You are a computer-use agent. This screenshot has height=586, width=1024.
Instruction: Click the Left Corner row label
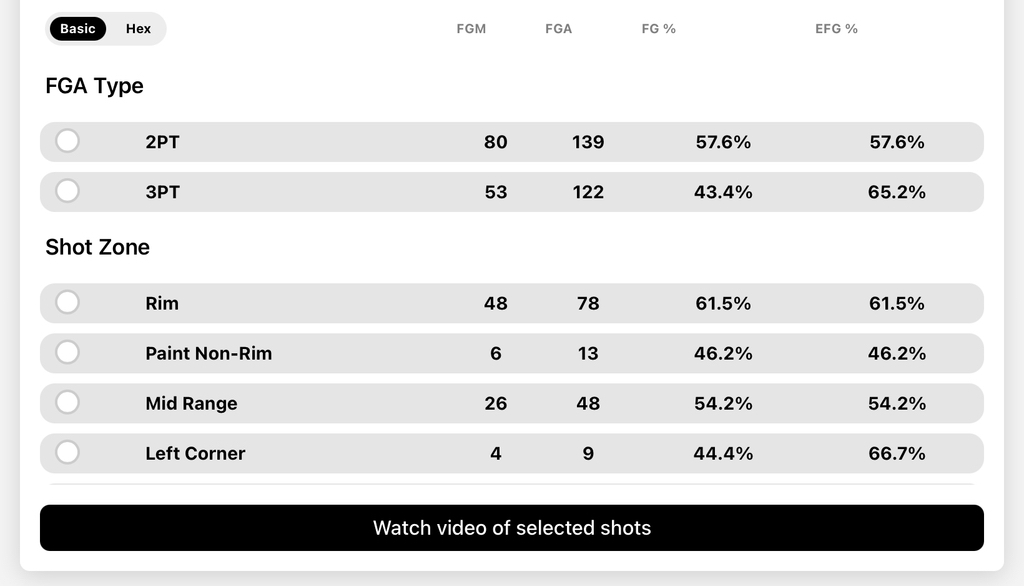(195, 453)
